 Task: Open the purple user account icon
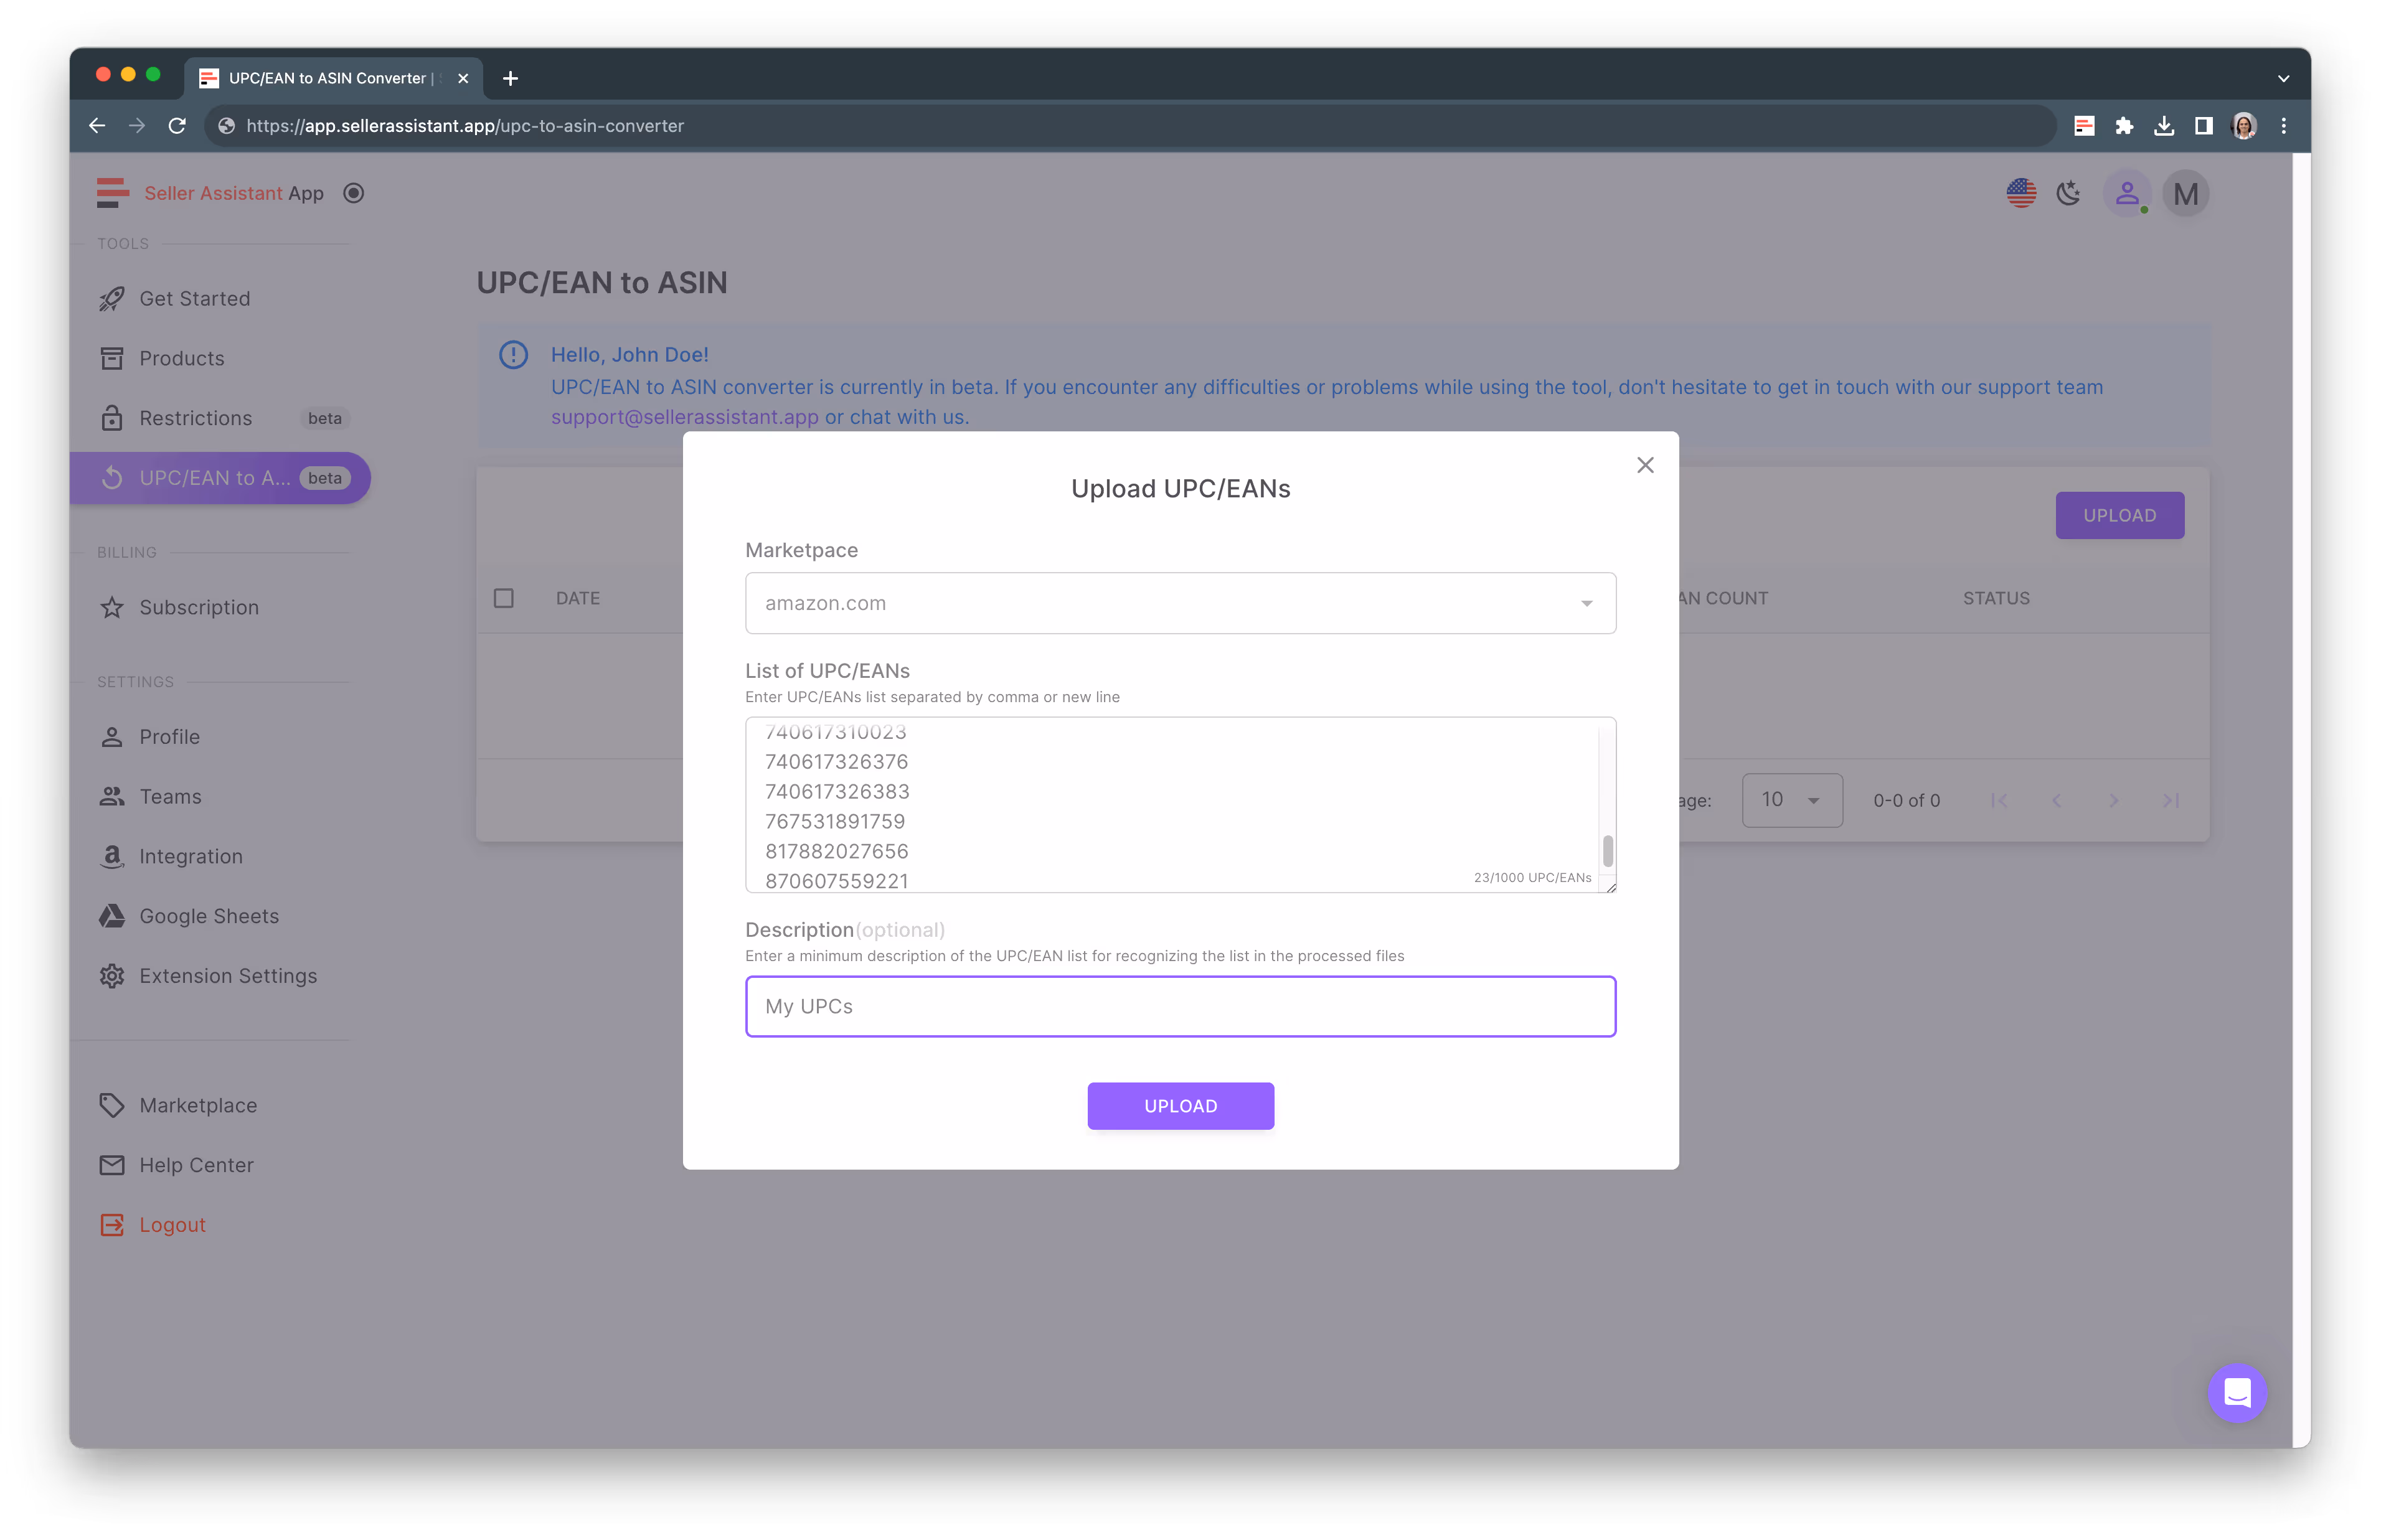tap(2126, 193)
